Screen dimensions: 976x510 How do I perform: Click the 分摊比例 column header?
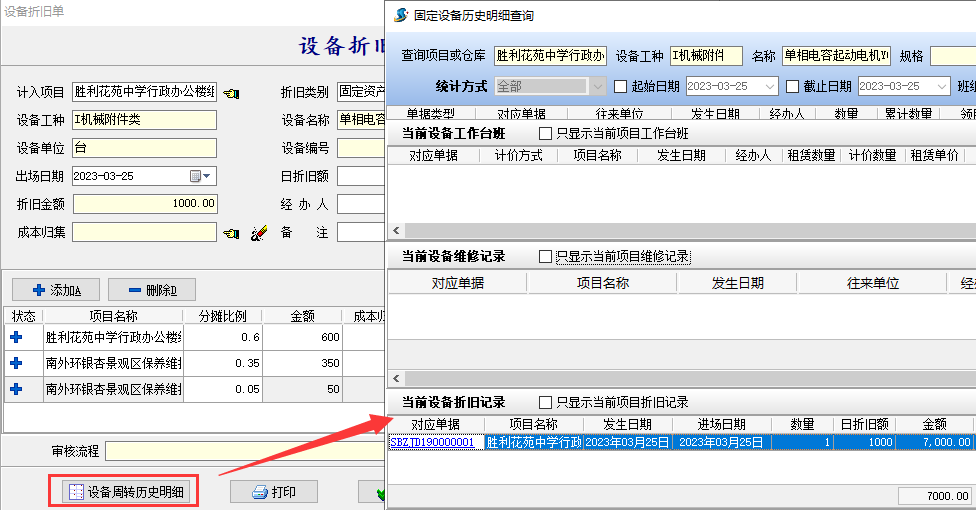point(222,316)
